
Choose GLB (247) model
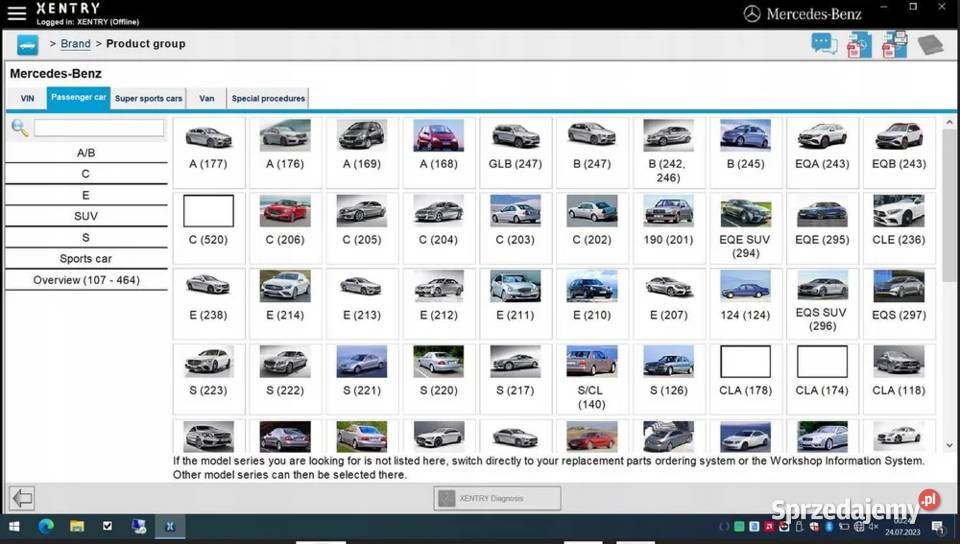516,152
